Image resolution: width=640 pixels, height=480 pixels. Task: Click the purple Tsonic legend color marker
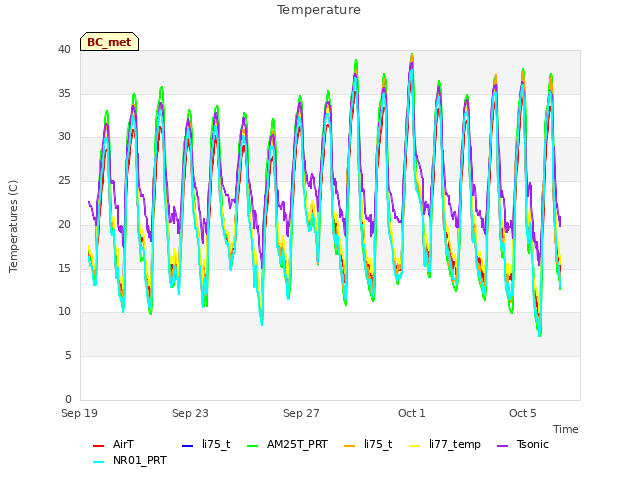tap(503, 445)
